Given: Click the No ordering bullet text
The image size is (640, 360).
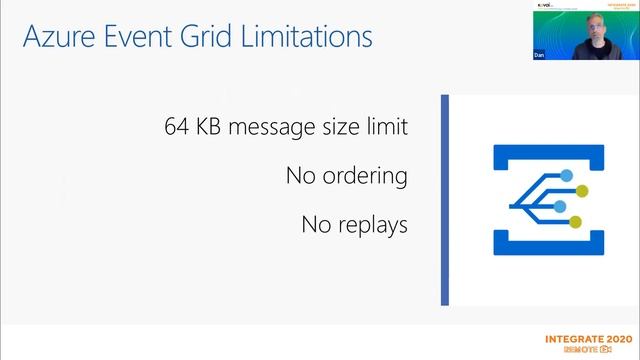Looking at the screenshot, I should [347, 176].
